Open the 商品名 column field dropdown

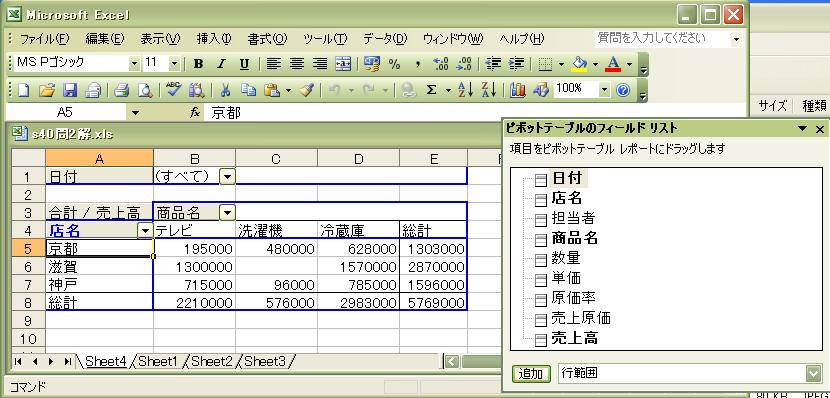coord(227,213)
